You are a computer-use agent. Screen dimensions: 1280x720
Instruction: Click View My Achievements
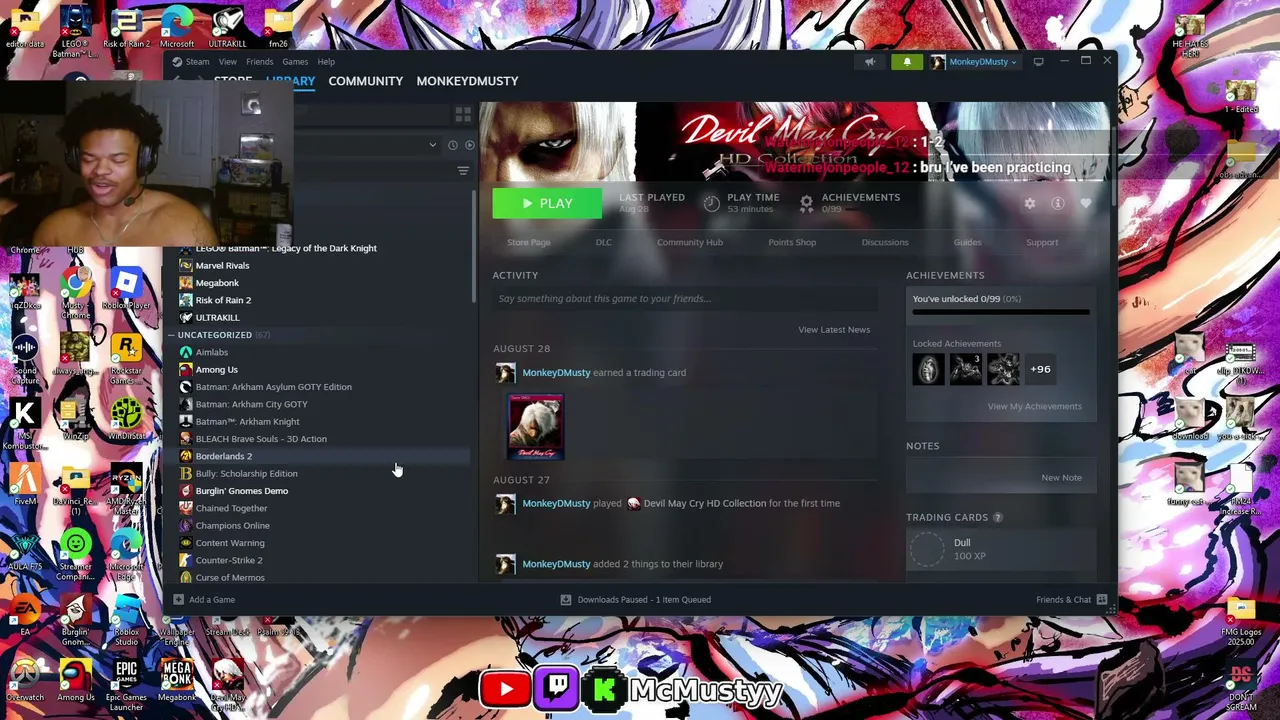point(1035,406)
